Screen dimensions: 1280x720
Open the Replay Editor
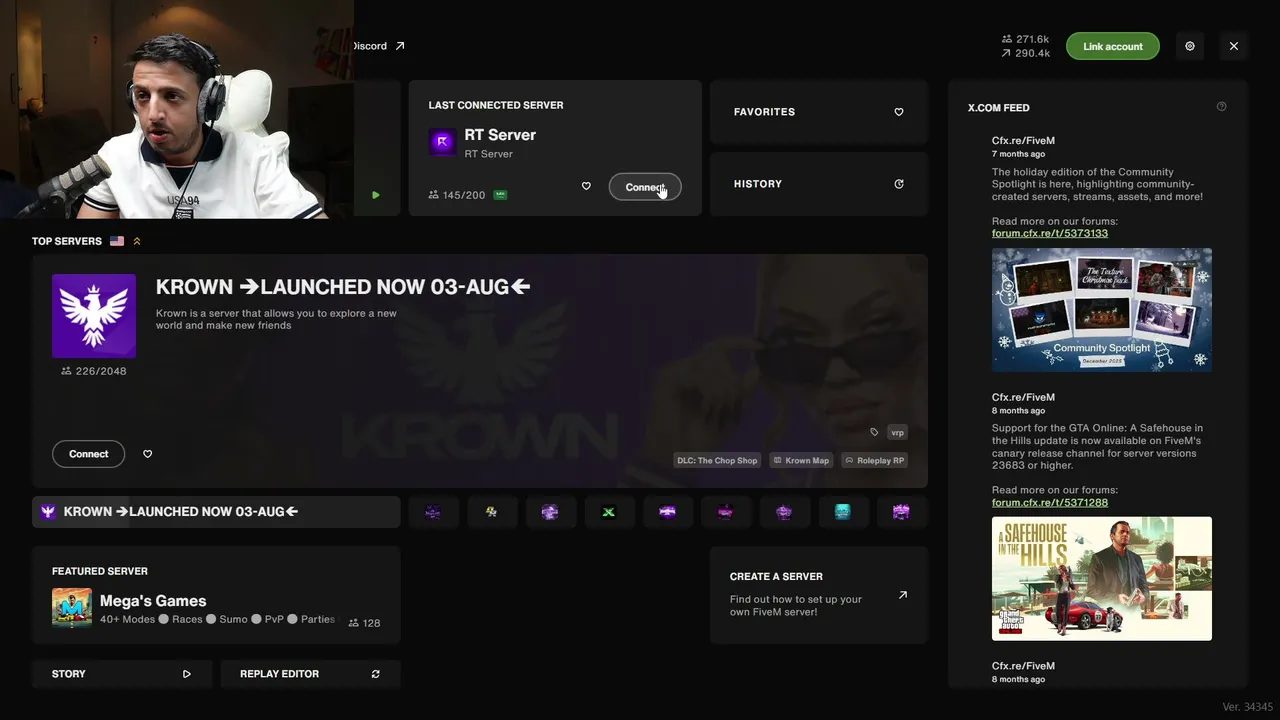(x=310, y=674)
